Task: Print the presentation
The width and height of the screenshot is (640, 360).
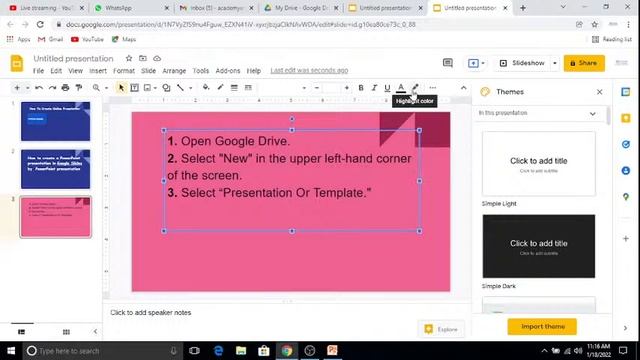Action: (x=65, y=88)
